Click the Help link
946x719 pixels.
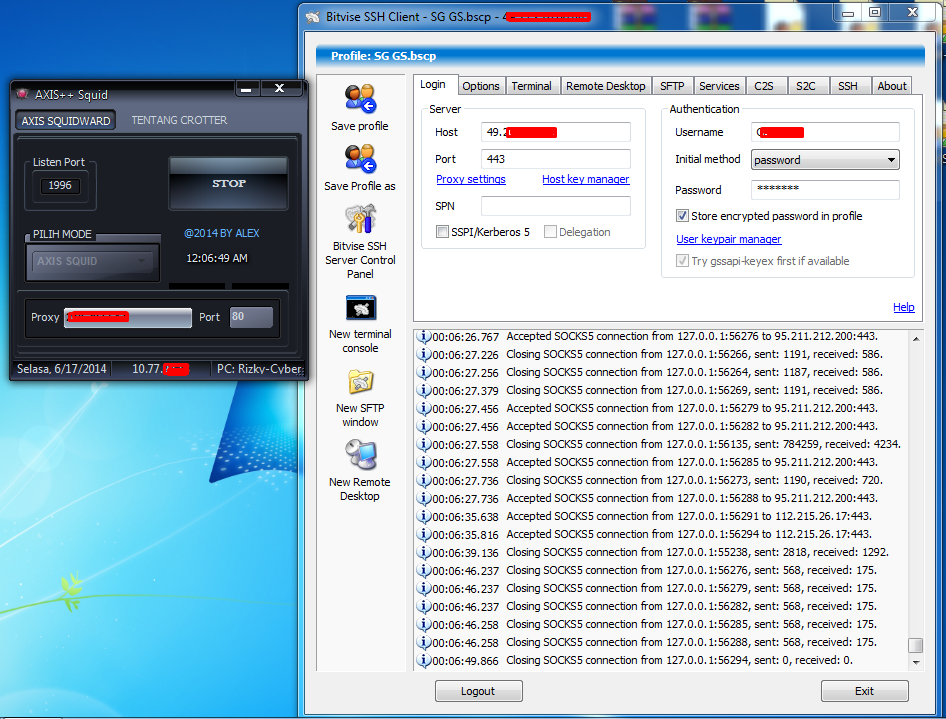click(x=903, y=307)
